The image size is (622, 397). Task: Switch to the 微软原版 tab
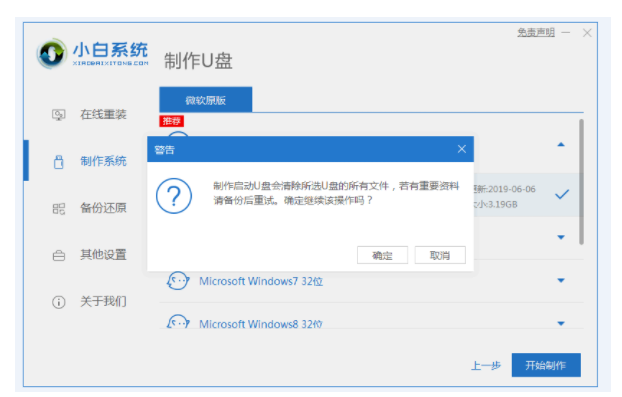(x=205, y=100)
